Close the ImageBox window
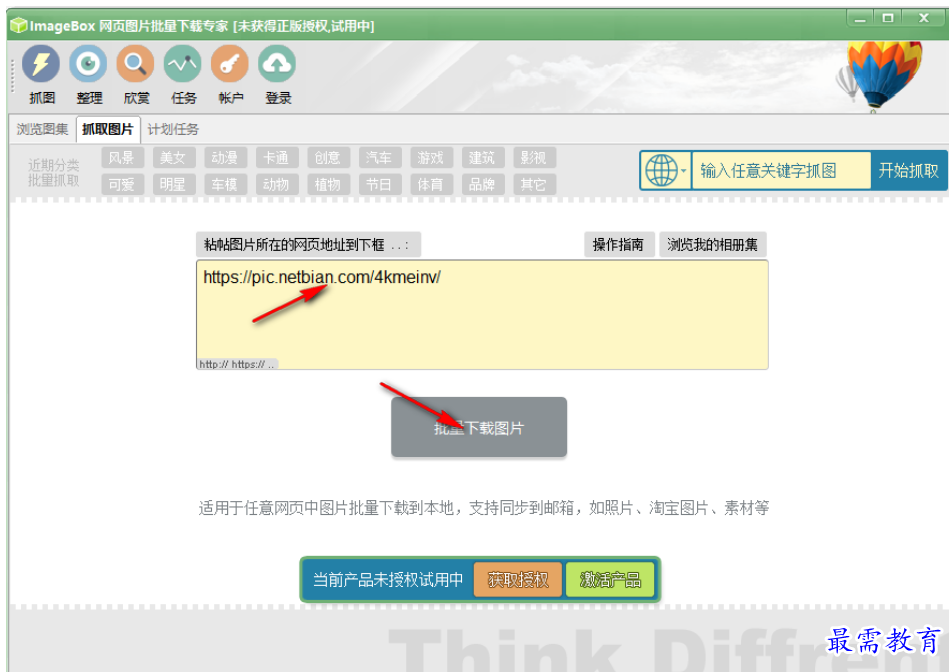Screen dimensions: 949x672 [x=924, y=18]
